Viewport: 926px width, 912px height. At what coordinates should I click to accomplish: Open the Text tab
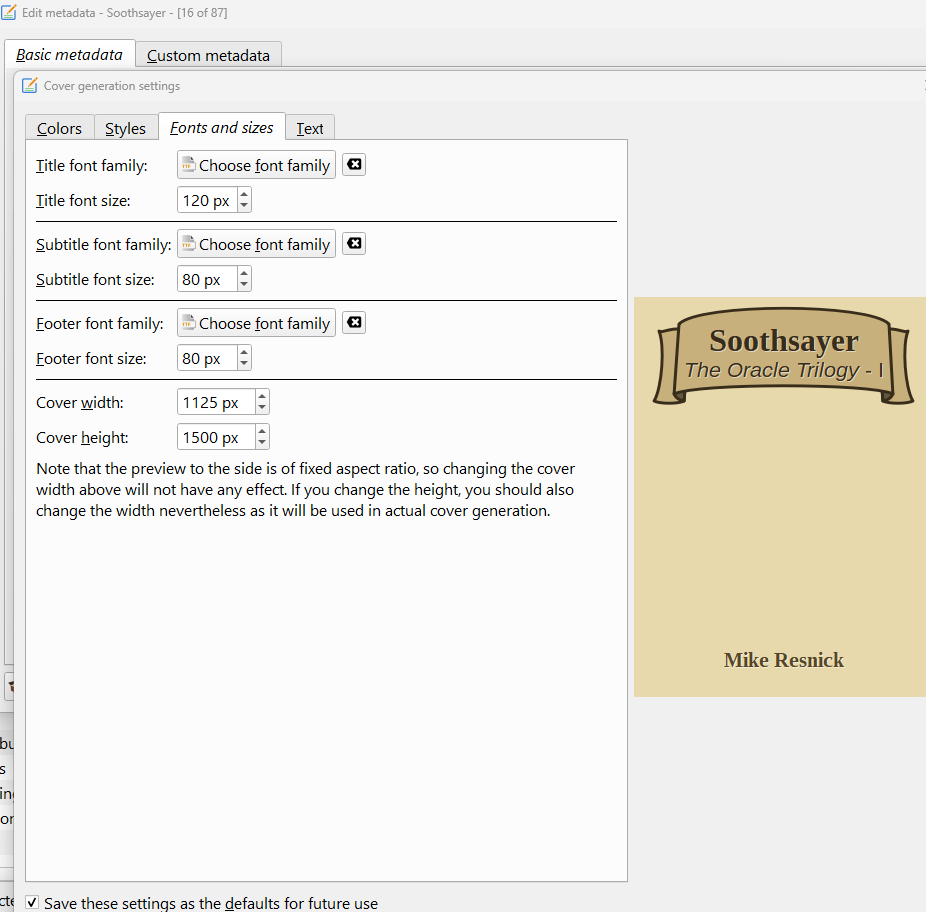click(x=310, y=128)
